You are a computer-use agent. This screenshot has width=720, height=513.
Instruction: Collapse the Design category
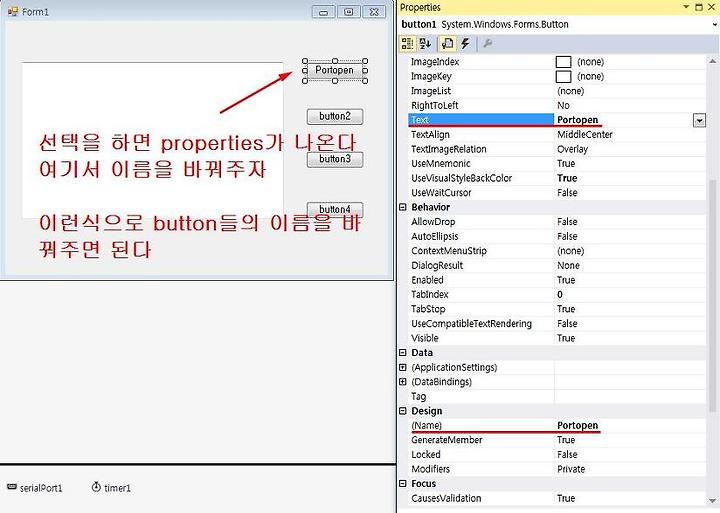point(403,411)
